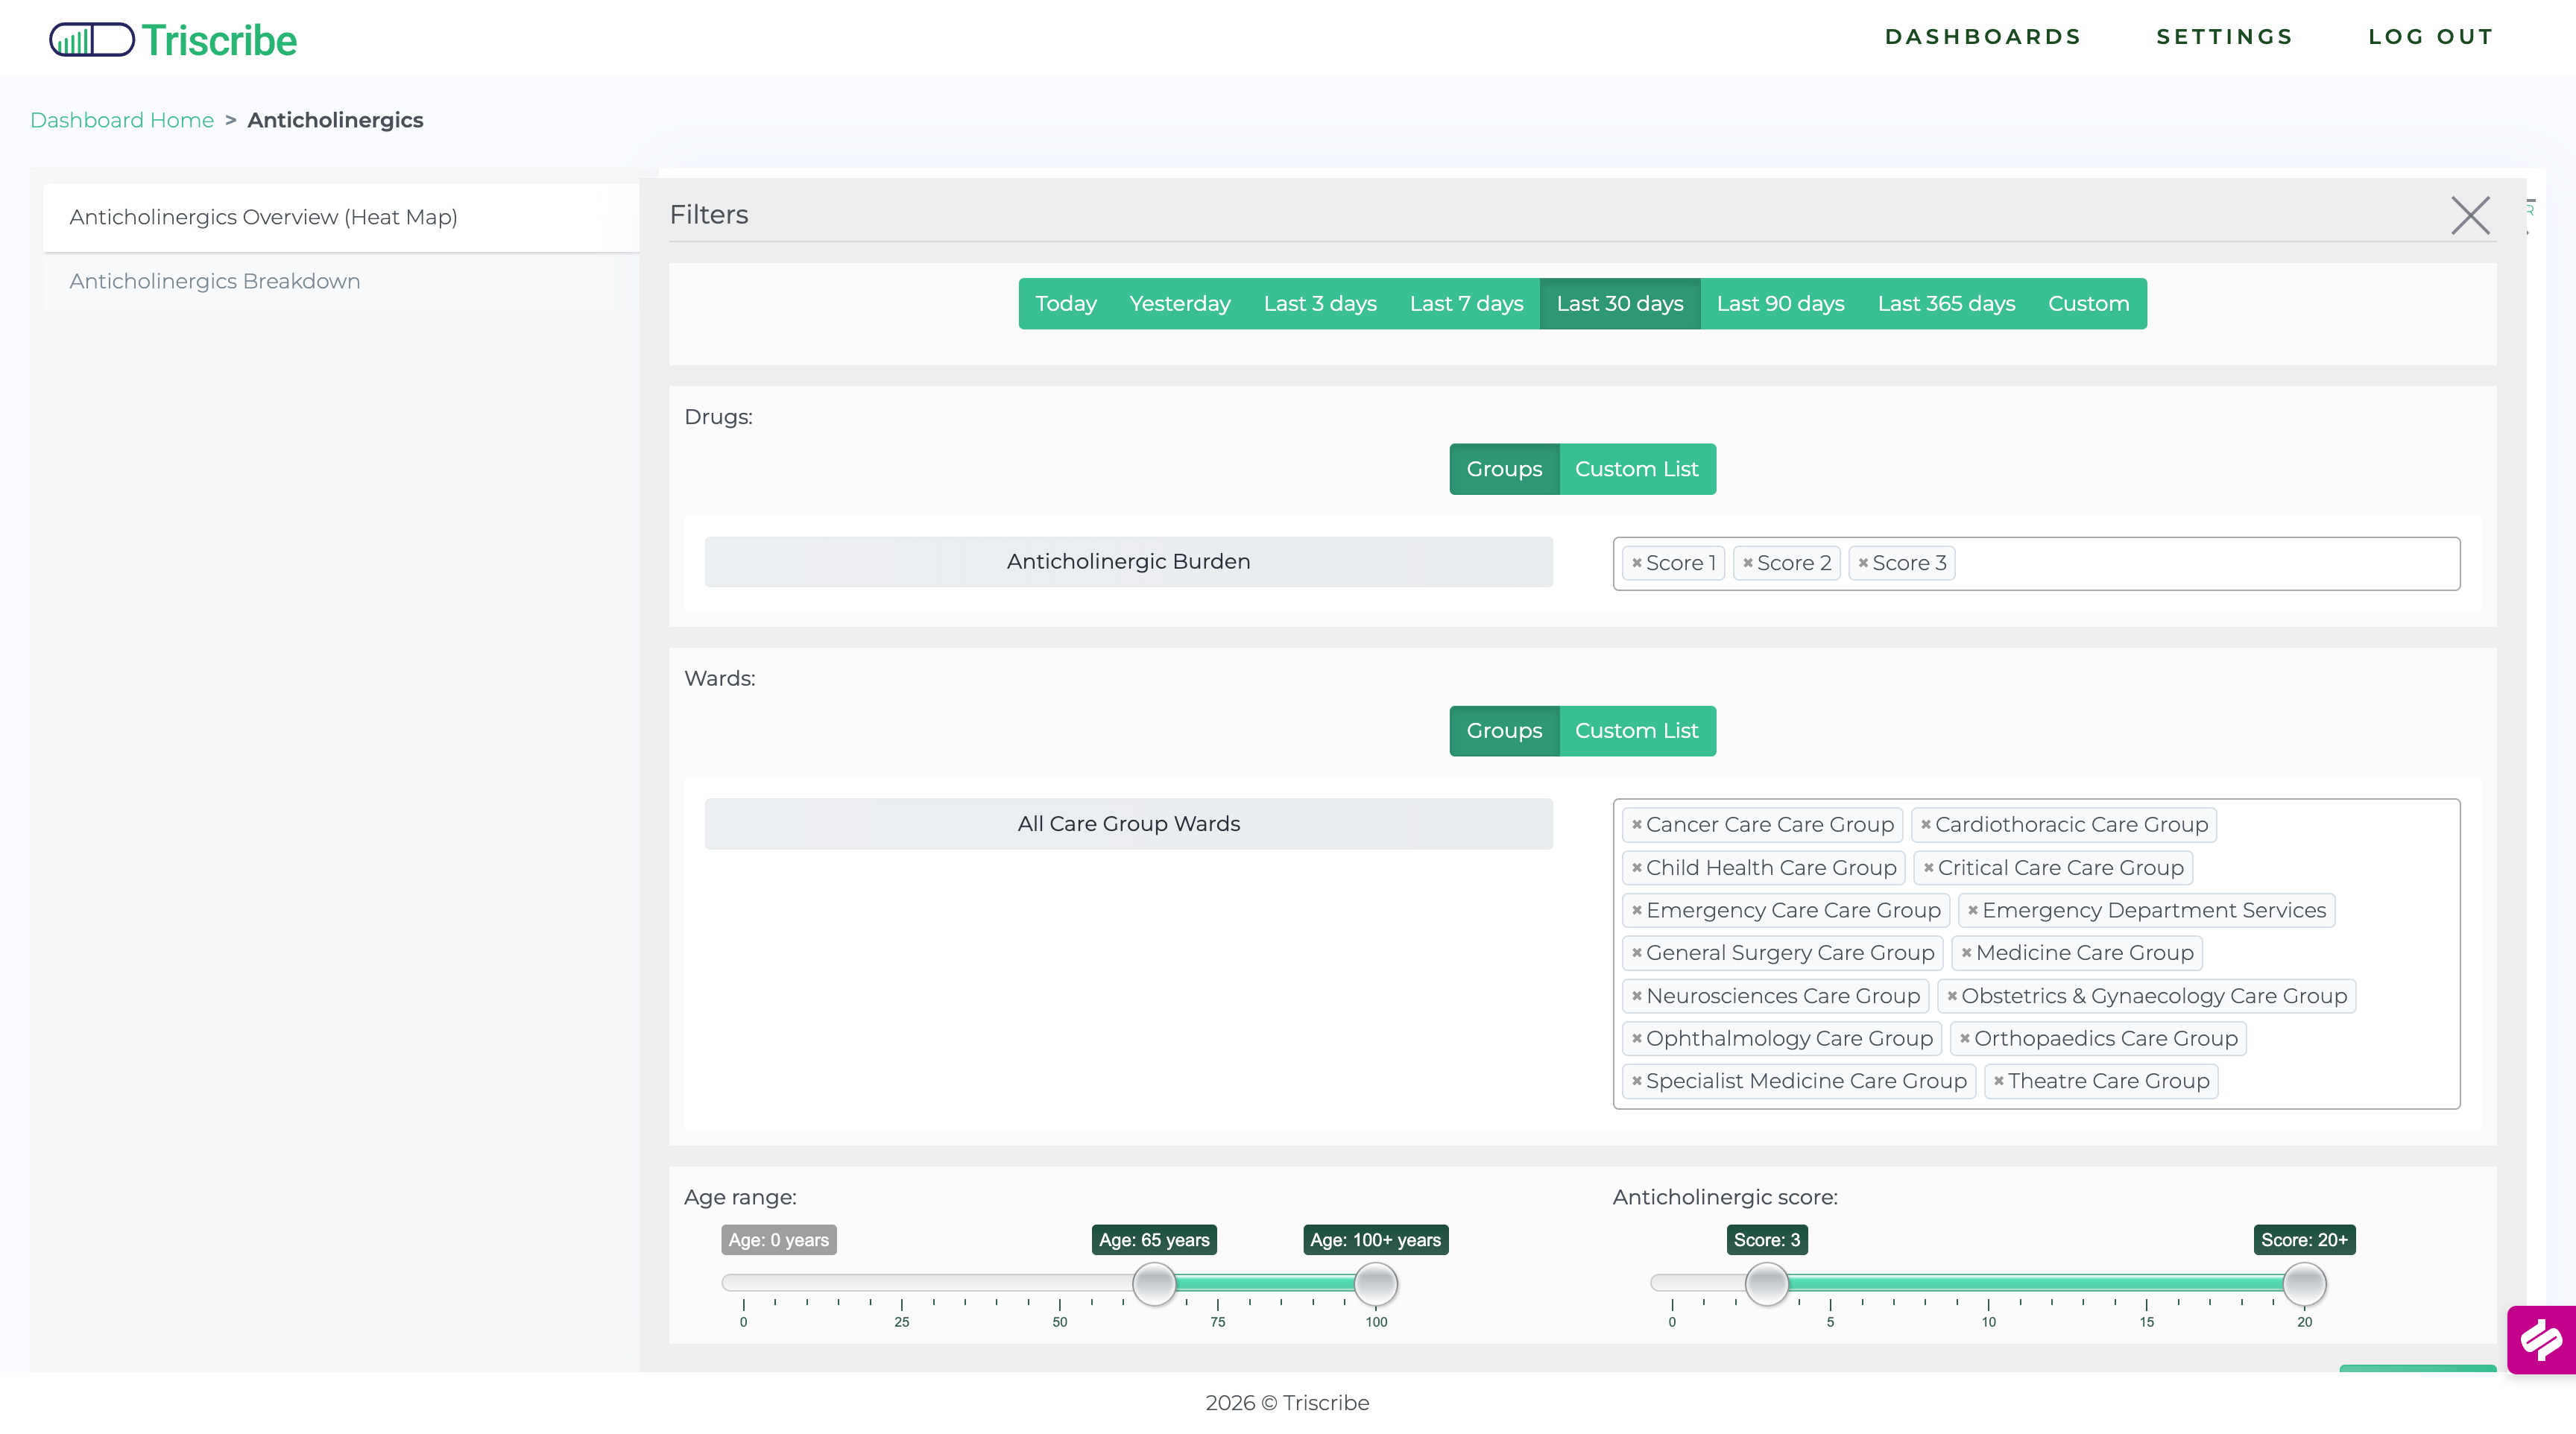Open the All Care Group Wards dropdown
The height and width of the screenshot is (1434, 2576).
click(x=1128, y=823)
